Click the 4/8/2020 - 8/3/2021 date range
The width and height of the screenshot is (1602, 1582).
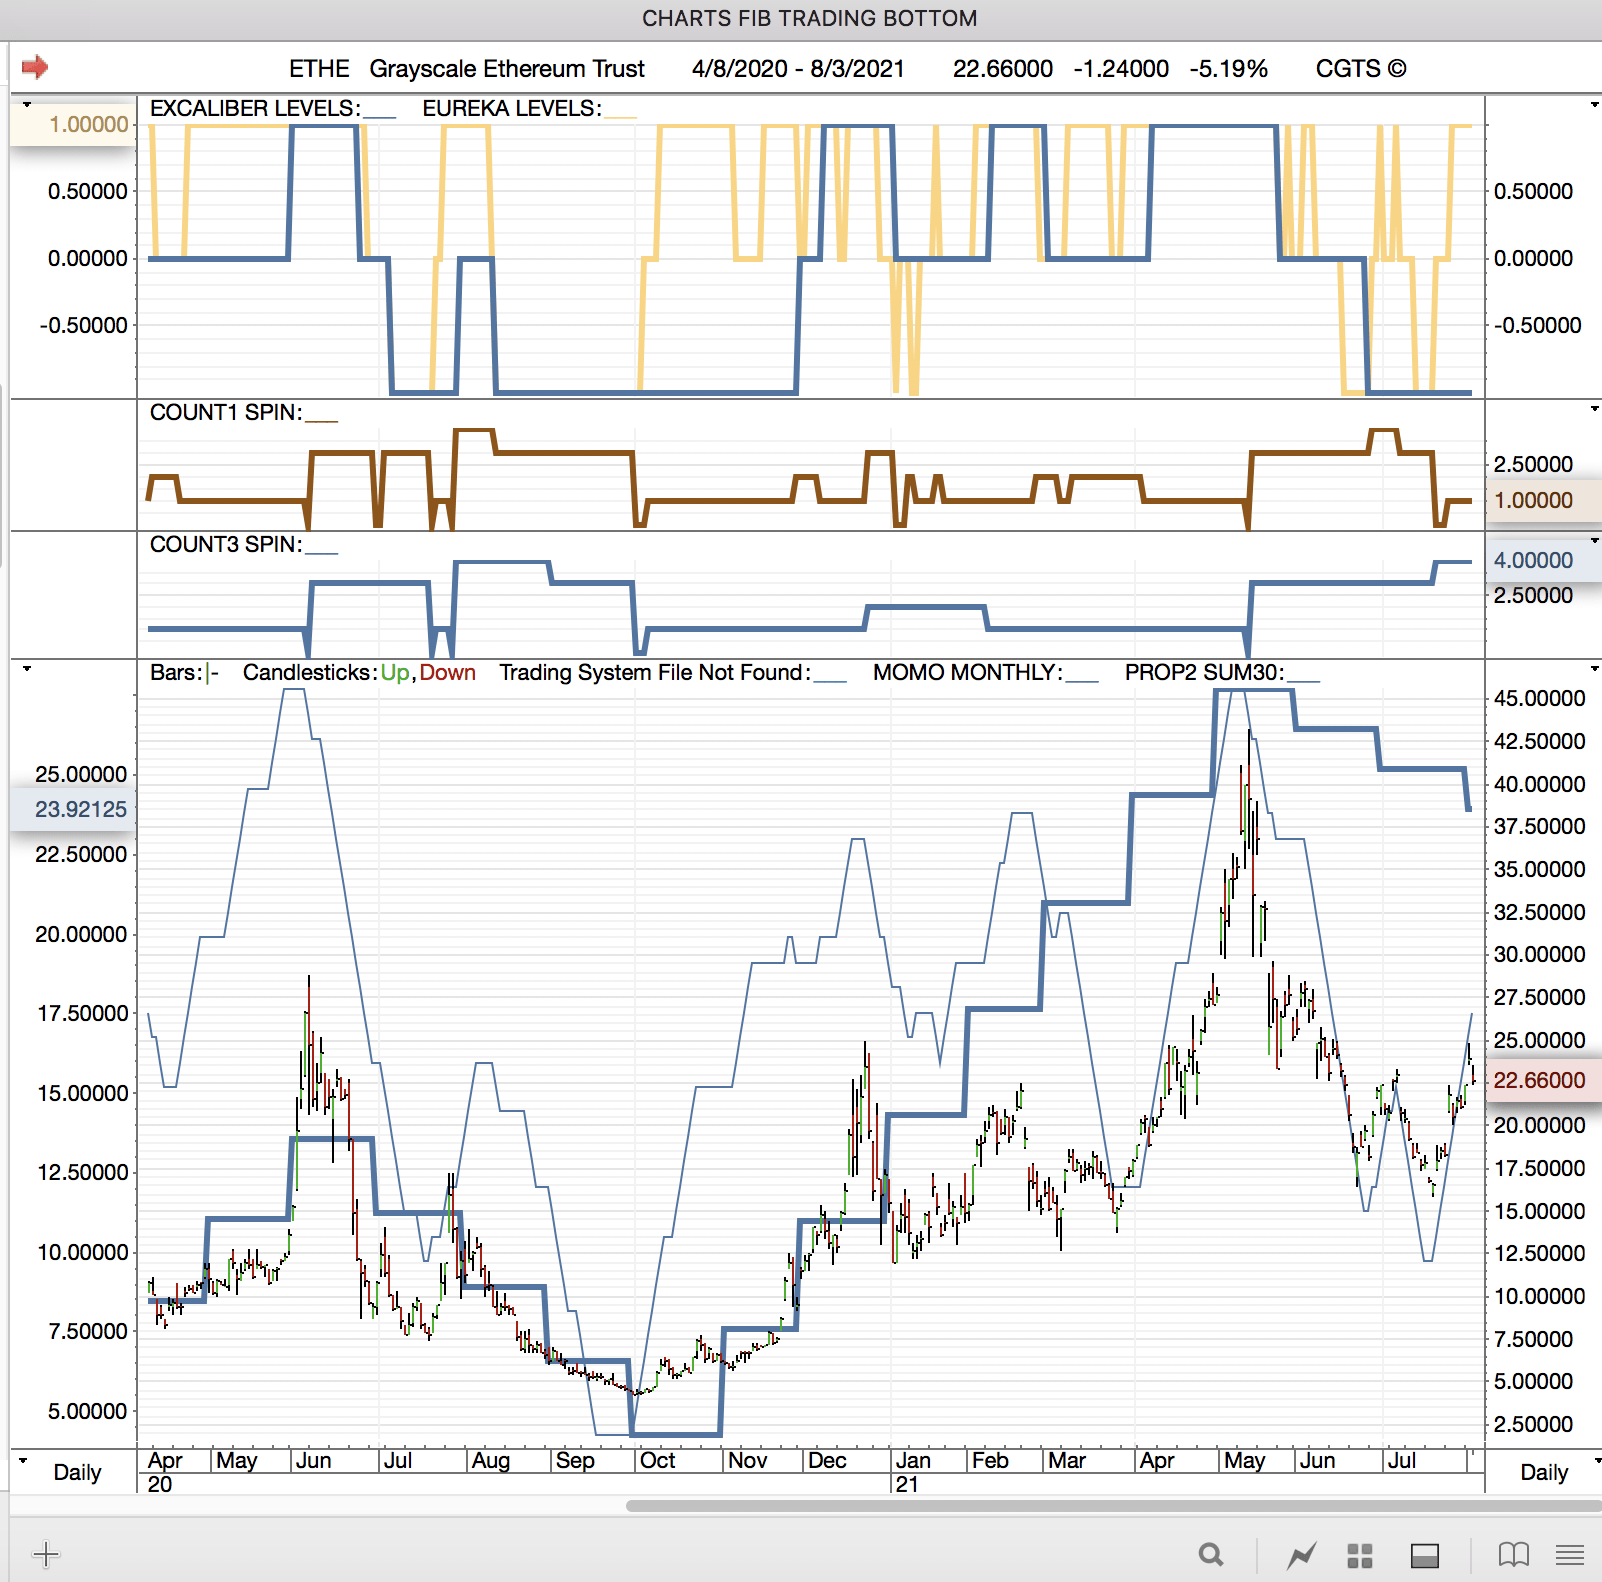coord(798,69)
